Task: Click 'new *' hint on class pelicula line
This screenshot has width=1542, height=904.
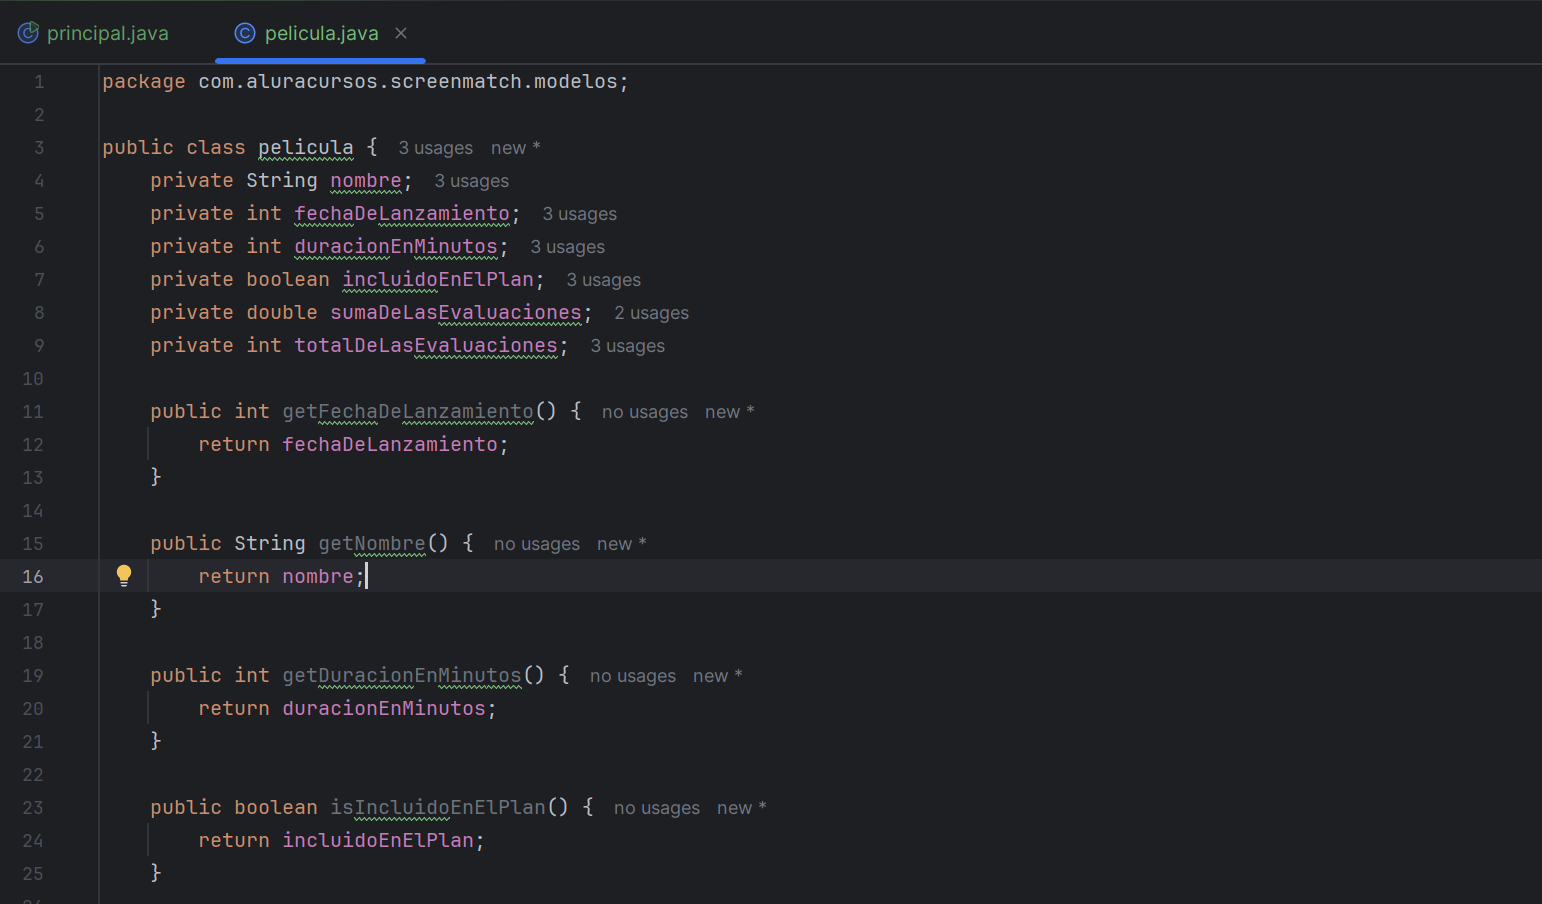Action: coord(516,148)
